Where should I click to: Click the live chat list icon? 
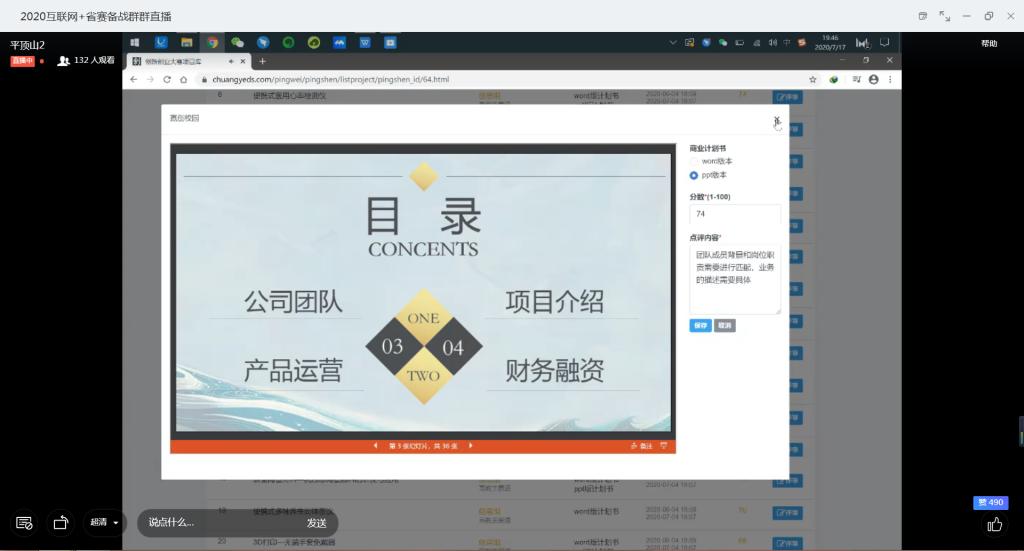click(24, 523)
